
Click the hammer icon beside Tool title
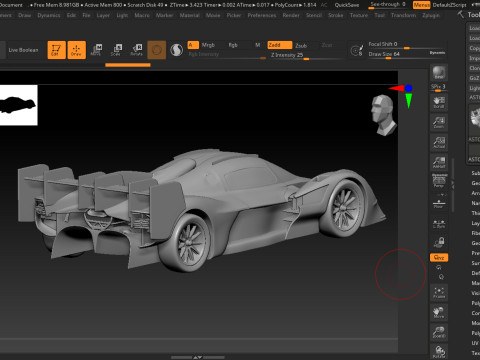pyautogui.click(x=461, y=15)
